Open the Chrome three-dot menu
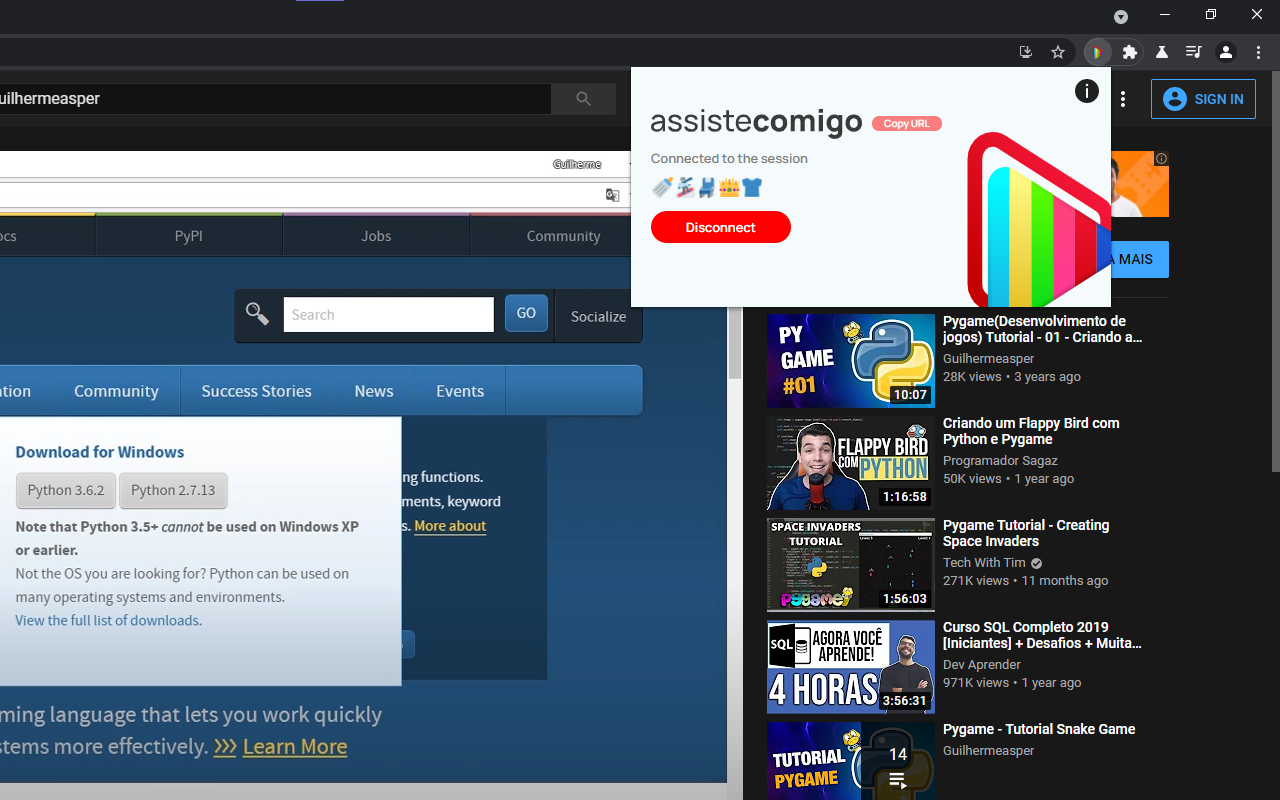 click(1258, 52)
